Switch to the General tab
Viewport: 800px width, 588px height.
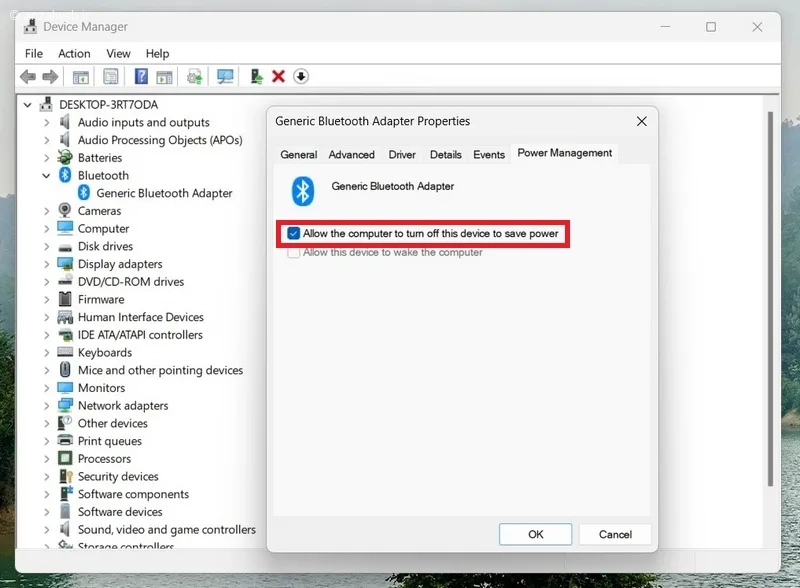[298, 155]
